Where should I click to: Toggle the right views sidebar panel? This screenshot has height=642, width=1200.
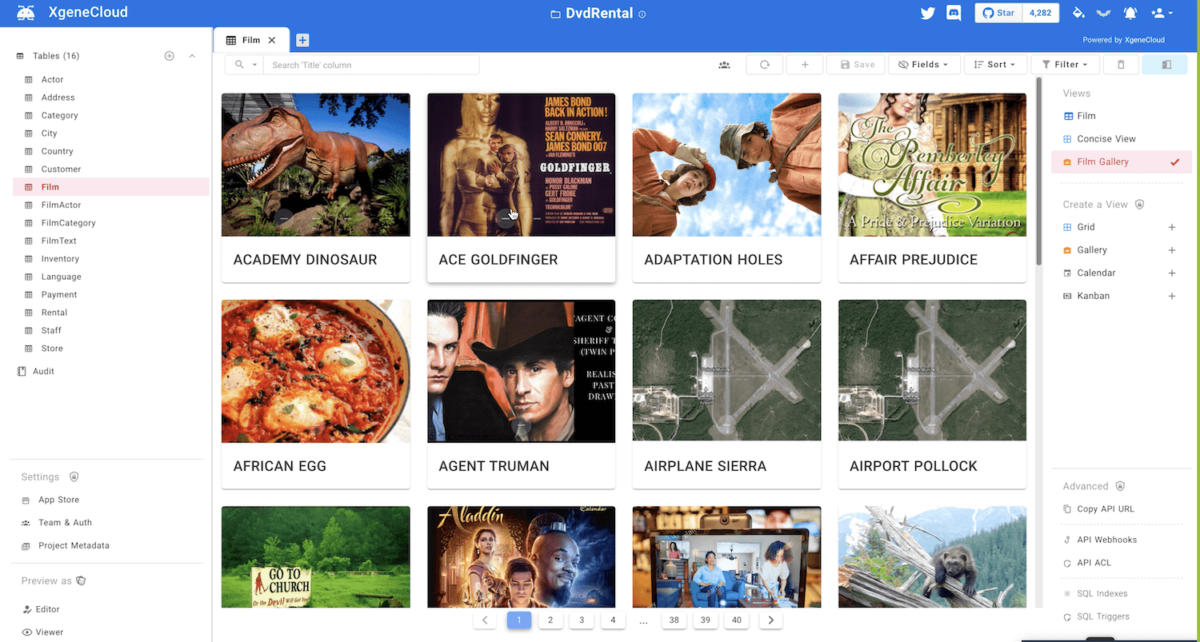[x=1165, y=65]
